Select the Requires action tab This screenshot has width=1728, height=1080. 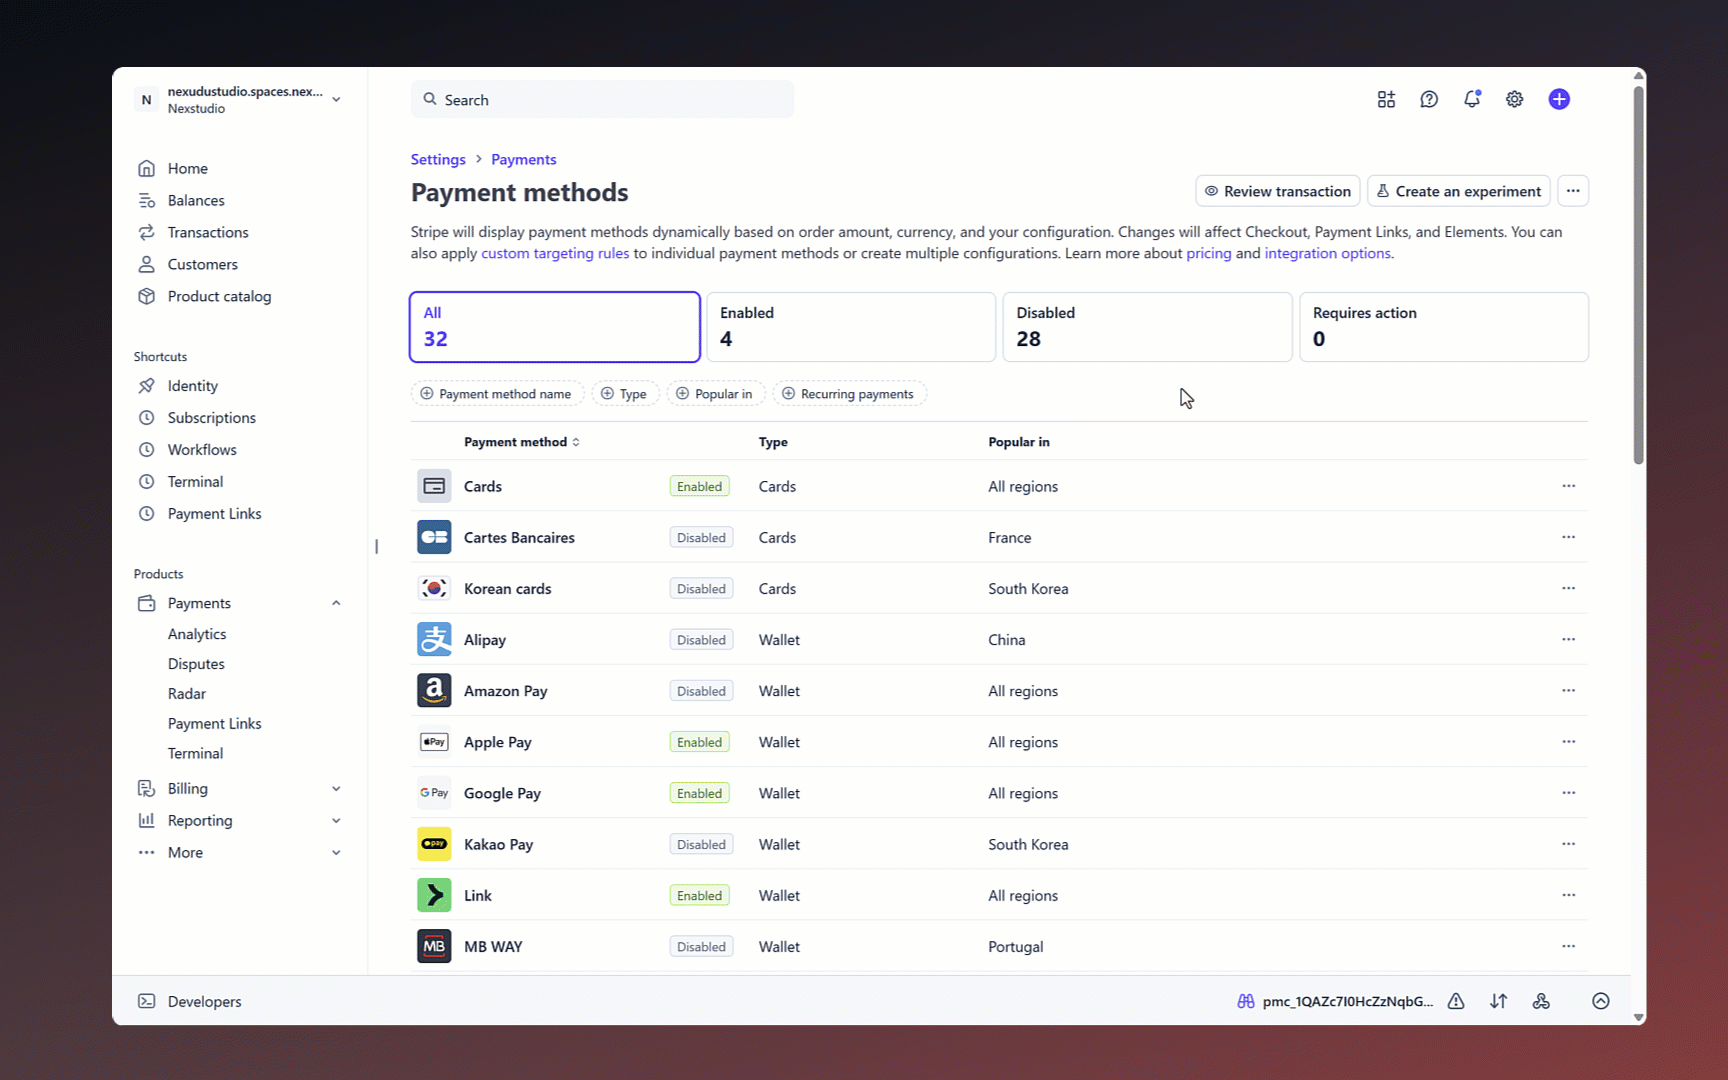coord(1443,326)
